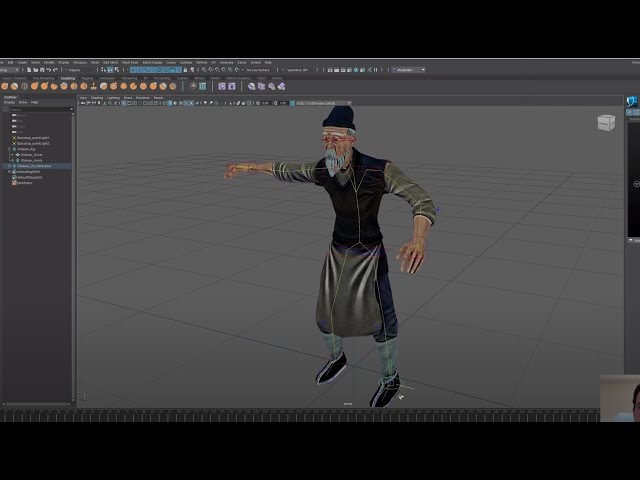The height and width of the screenshot is (480, 640).
Task: Select the Relax sculpting tool
Action: click(x=24, y=86)
